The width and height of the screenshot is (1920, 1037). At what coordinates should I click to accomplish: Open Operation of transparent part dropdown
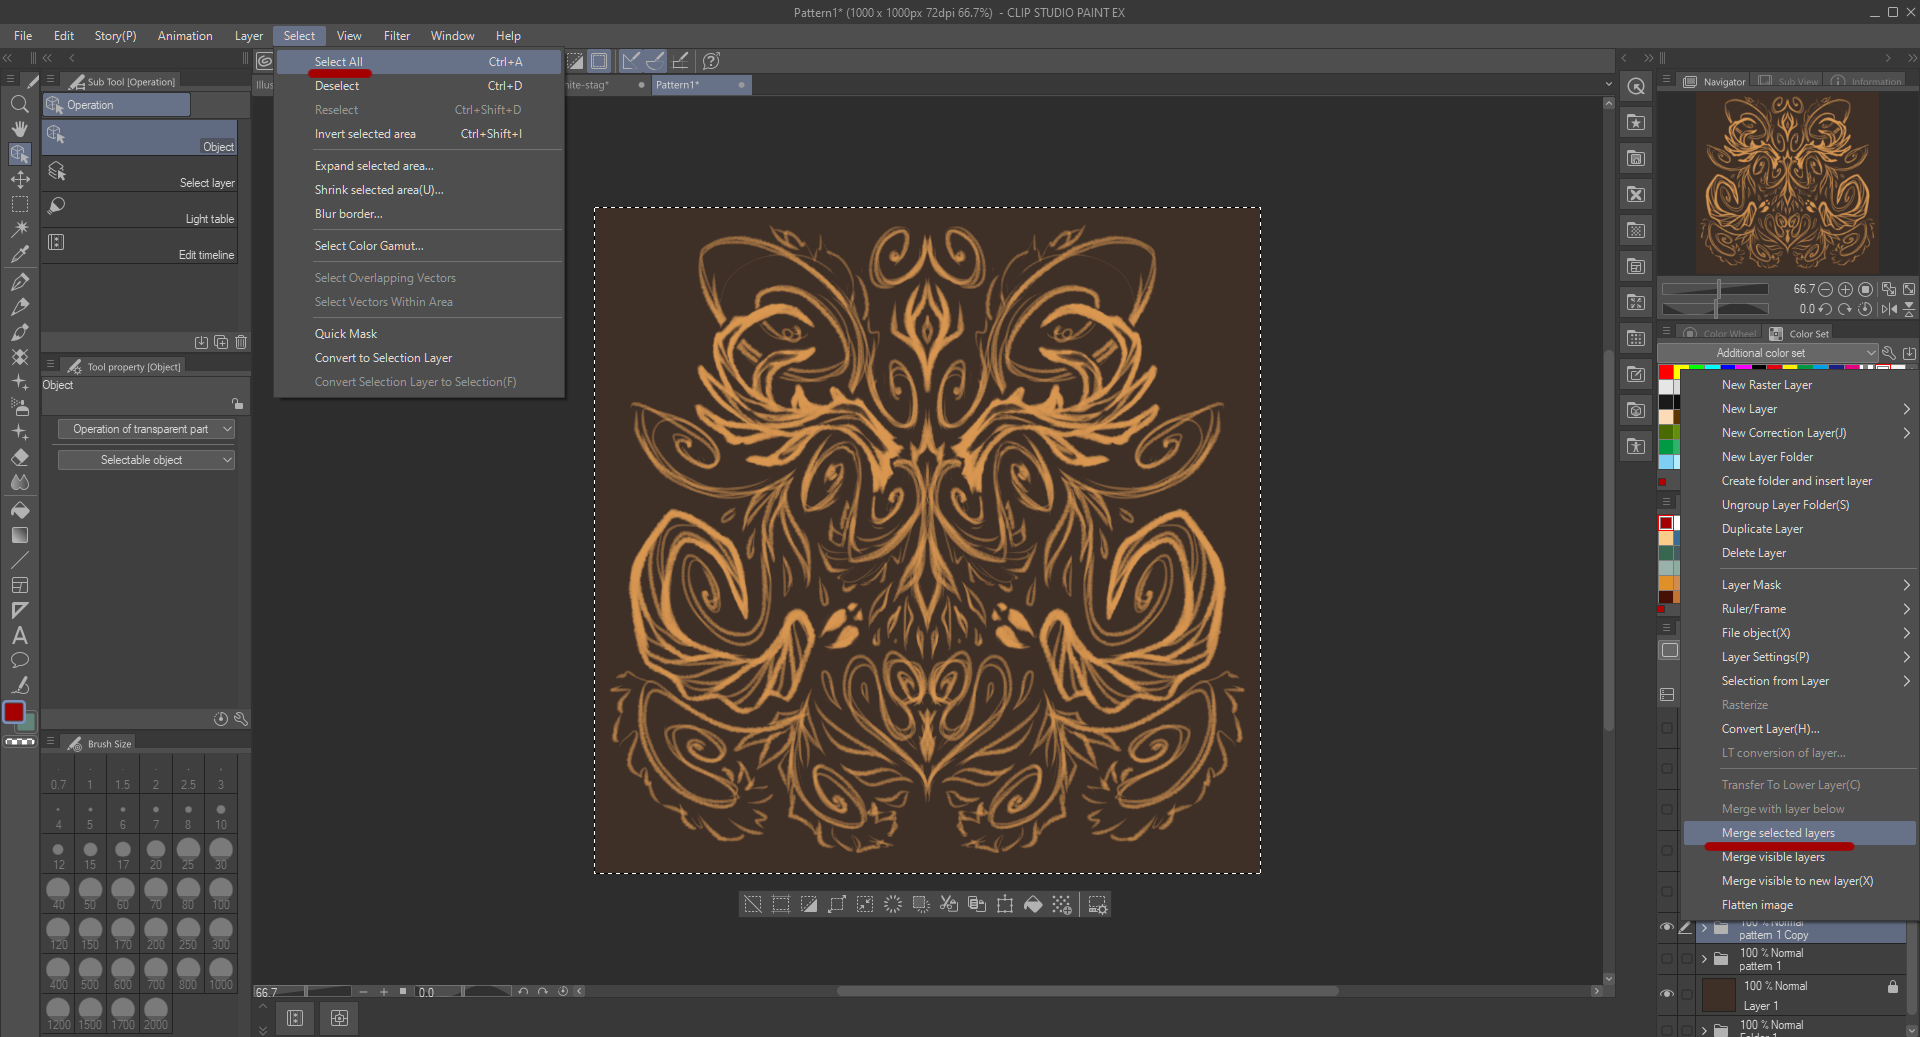(x=146, y=429)
